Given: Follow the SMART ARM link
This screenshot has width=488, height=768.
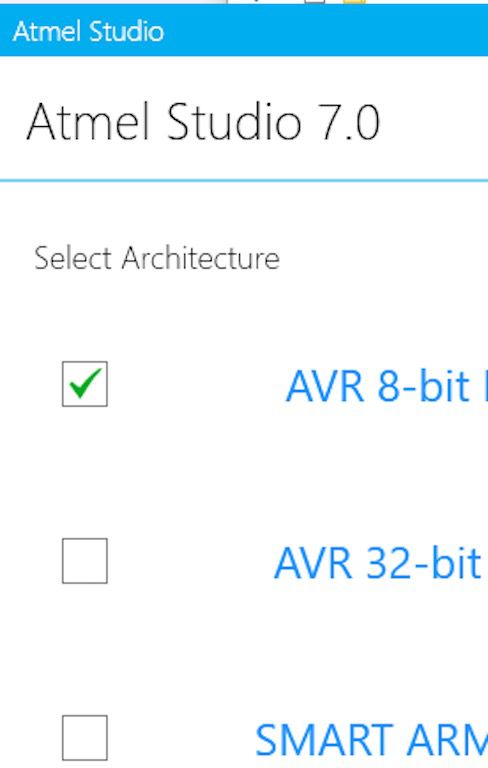Looking at the screenshot, I should click(x=371, y=740).
